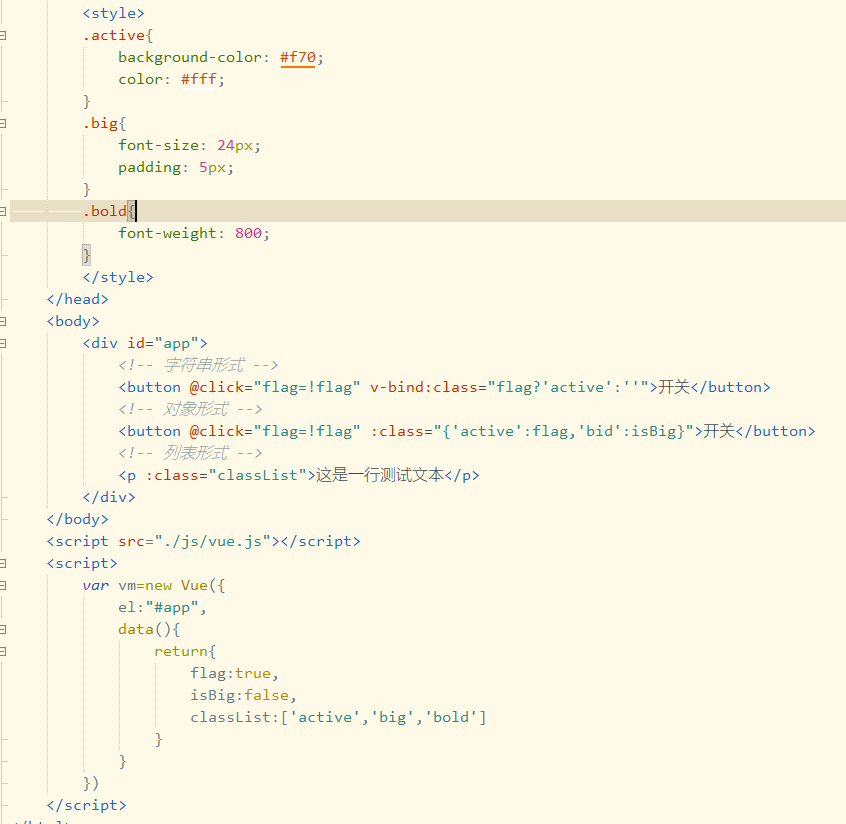Click the padding property

point(149,167)
